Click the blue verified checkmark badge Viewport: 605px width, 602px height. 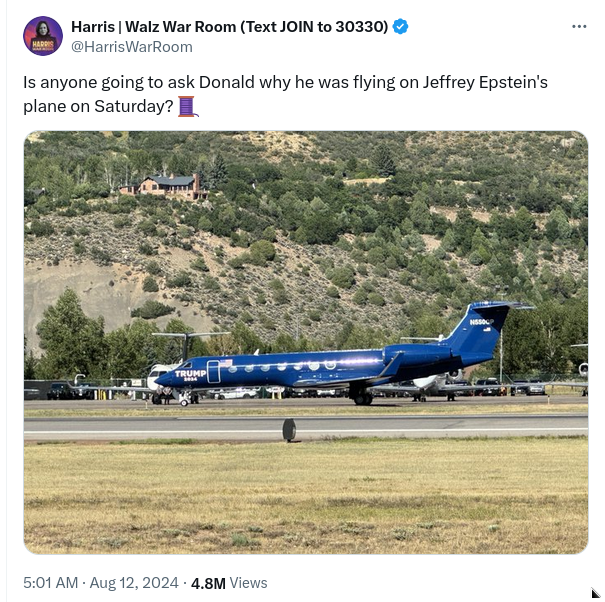pos(400,27)
